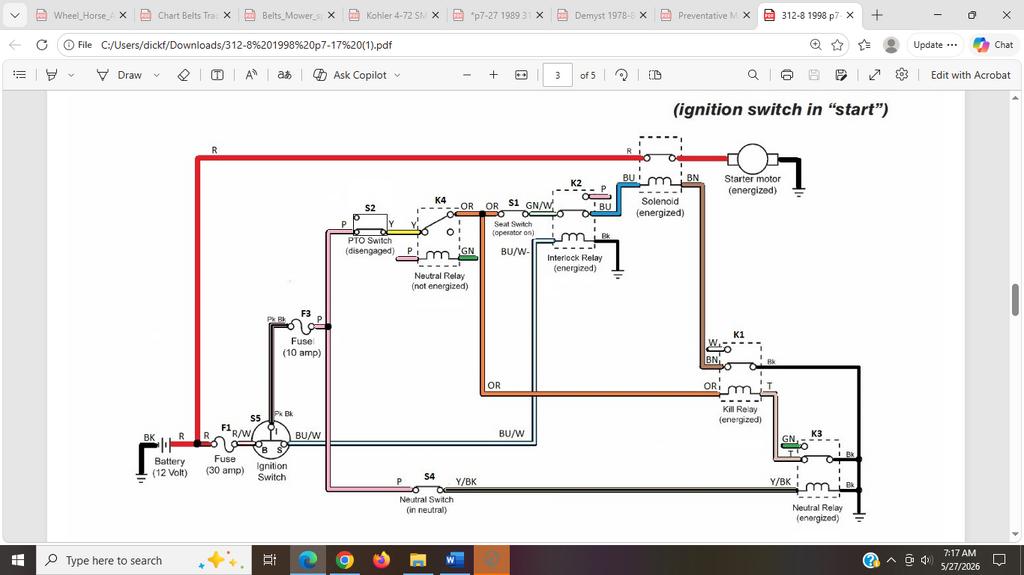
Task: Start Read aloud
Action: tap(251, 75)
